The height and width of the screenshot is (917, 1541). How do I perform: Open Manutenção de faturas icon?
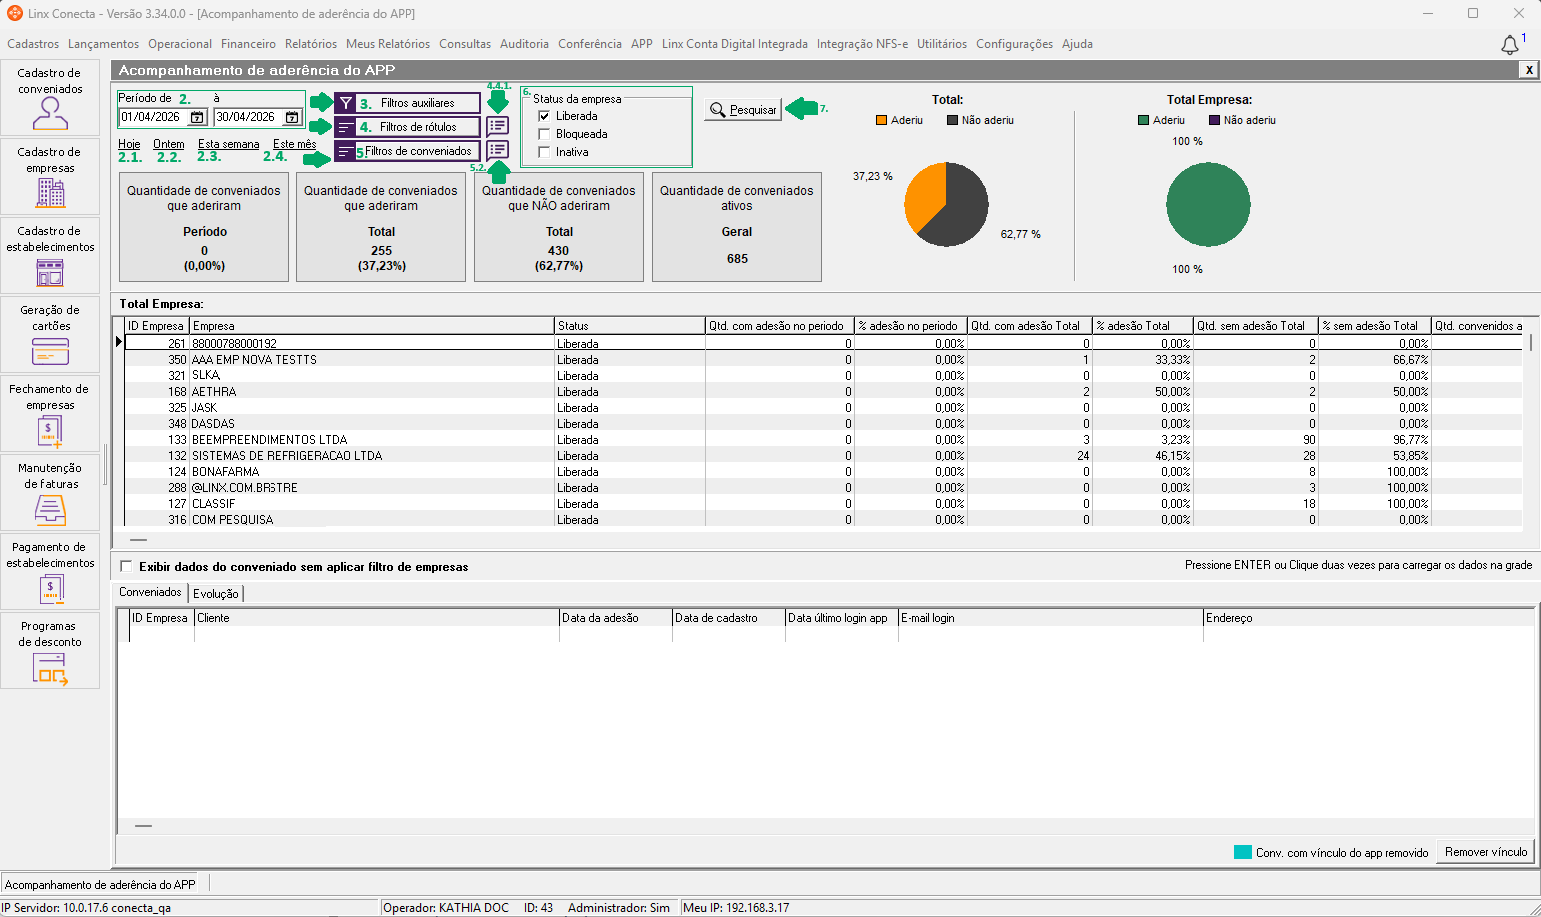coord(50,510)
